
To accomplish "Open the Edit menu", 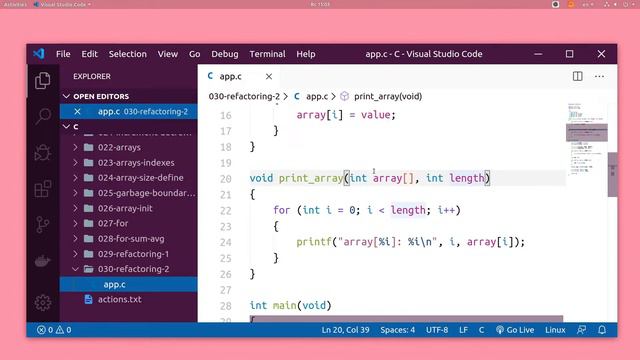I will [89, 54].
